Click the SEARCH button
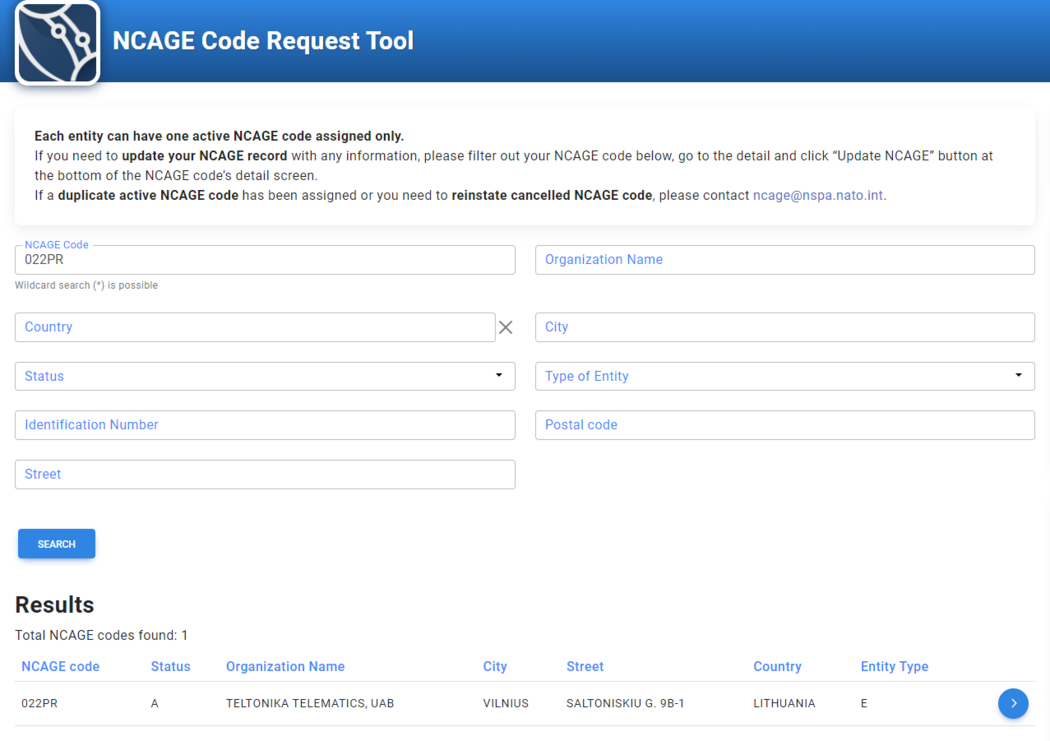Screen dimensions: 1050x741 [x=56, y=543]
